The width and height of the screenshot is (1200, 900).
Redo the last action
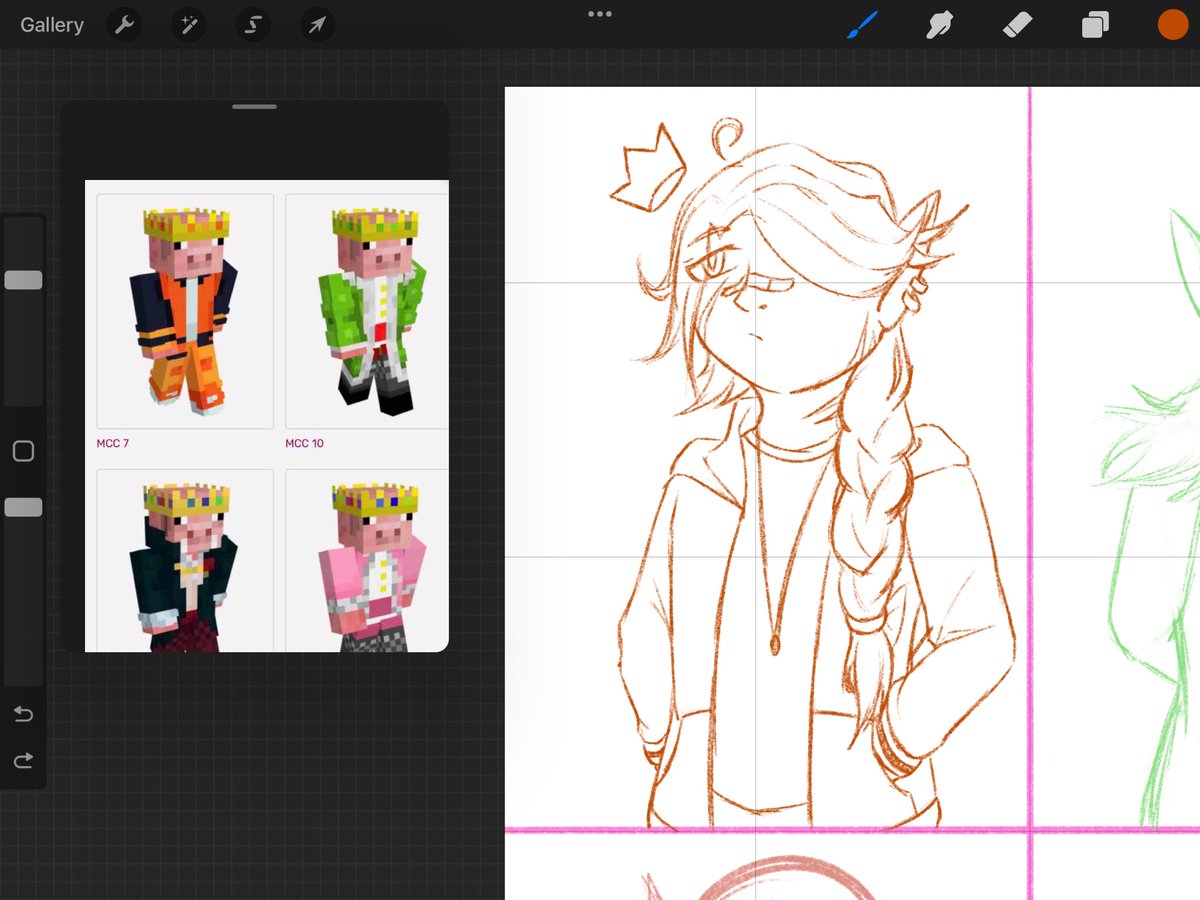pyautogui.click(x=23, y=762)
